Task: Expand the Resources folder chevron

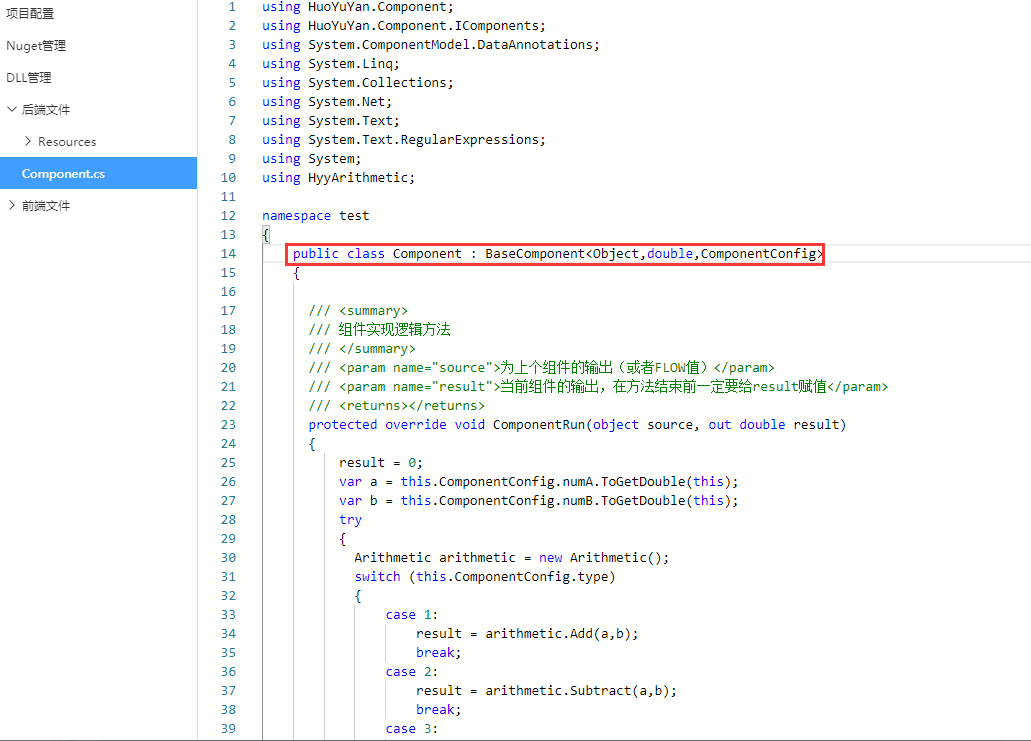Action: 27,142
